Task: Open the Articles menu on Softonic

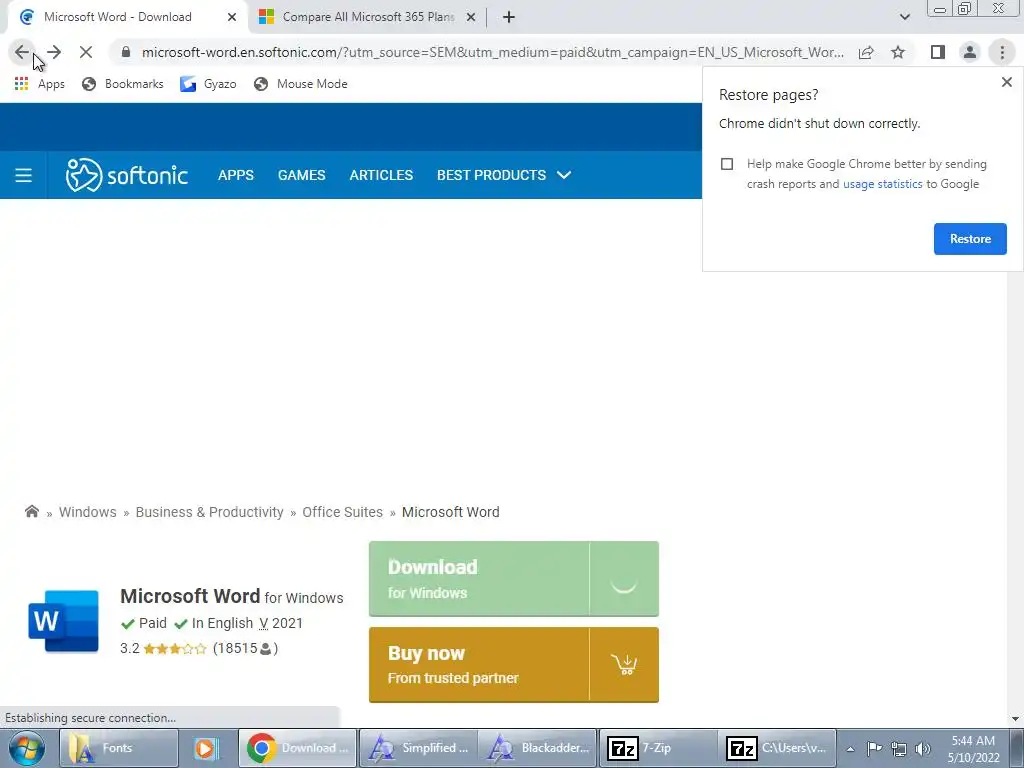Action: coord(381,175)
